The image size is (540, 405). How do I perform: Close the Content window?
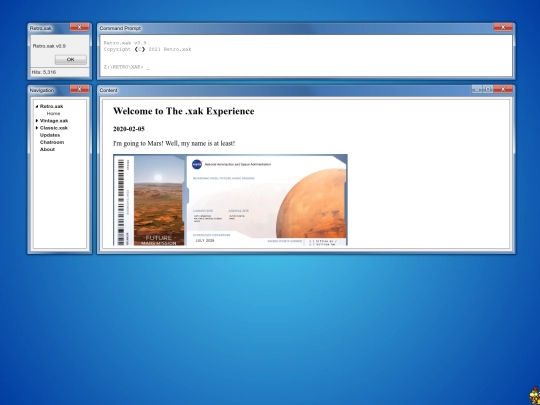click(503, 89)
